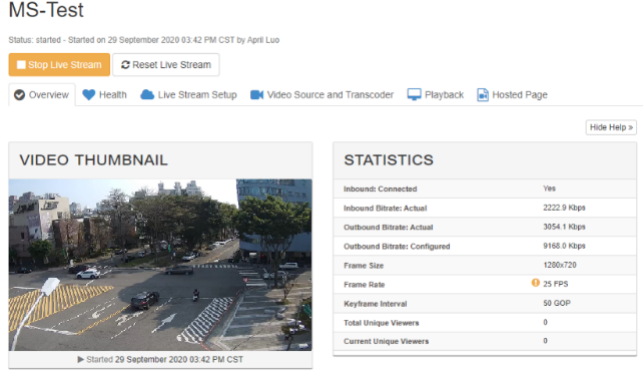Click the Overview checkmark icon
This screenshot has width=643, height=373.
pos(19,95)
